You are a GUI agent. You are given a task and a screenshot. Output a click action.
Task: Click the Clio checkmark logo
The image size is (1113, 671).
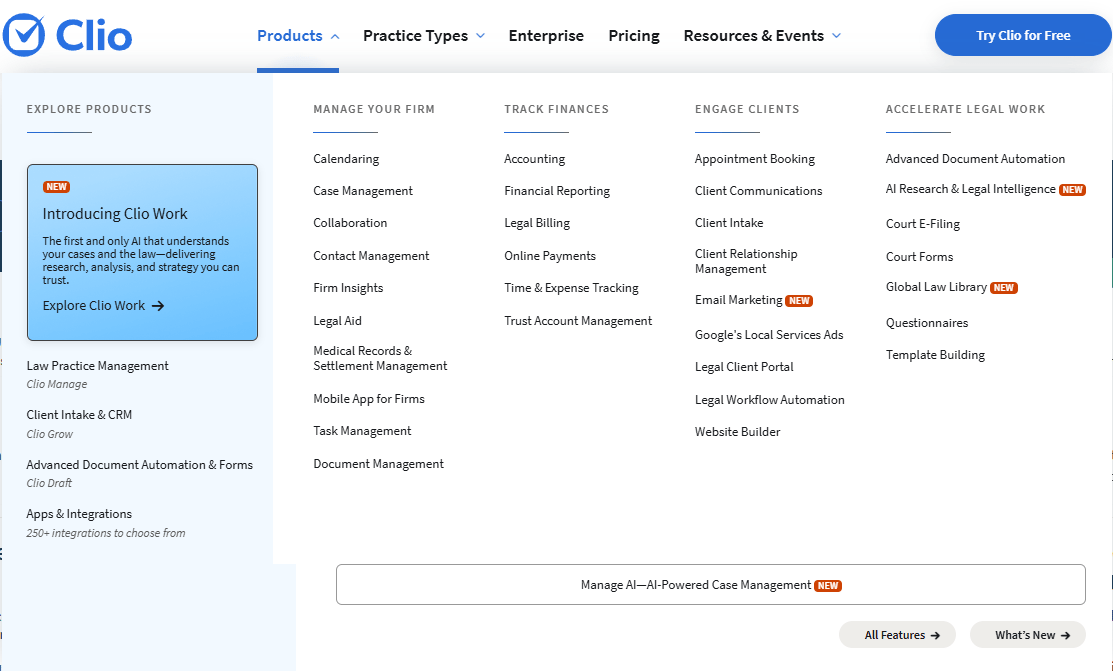tap(24, 36)
